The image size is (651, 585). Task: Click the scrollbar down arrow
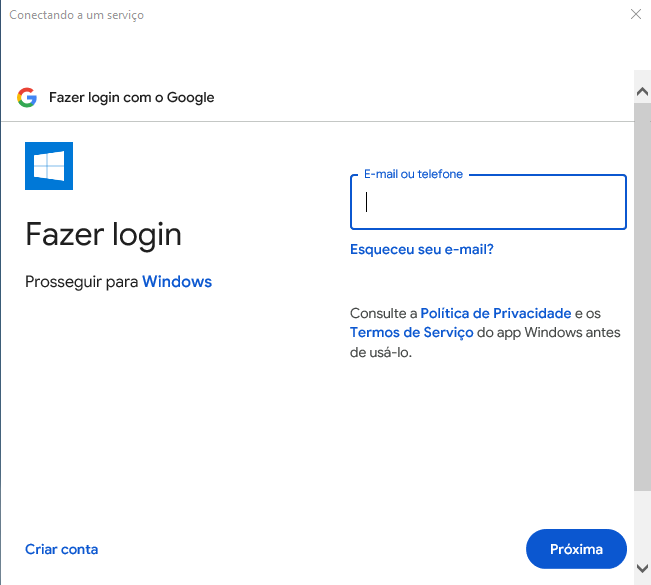point(642,568)
